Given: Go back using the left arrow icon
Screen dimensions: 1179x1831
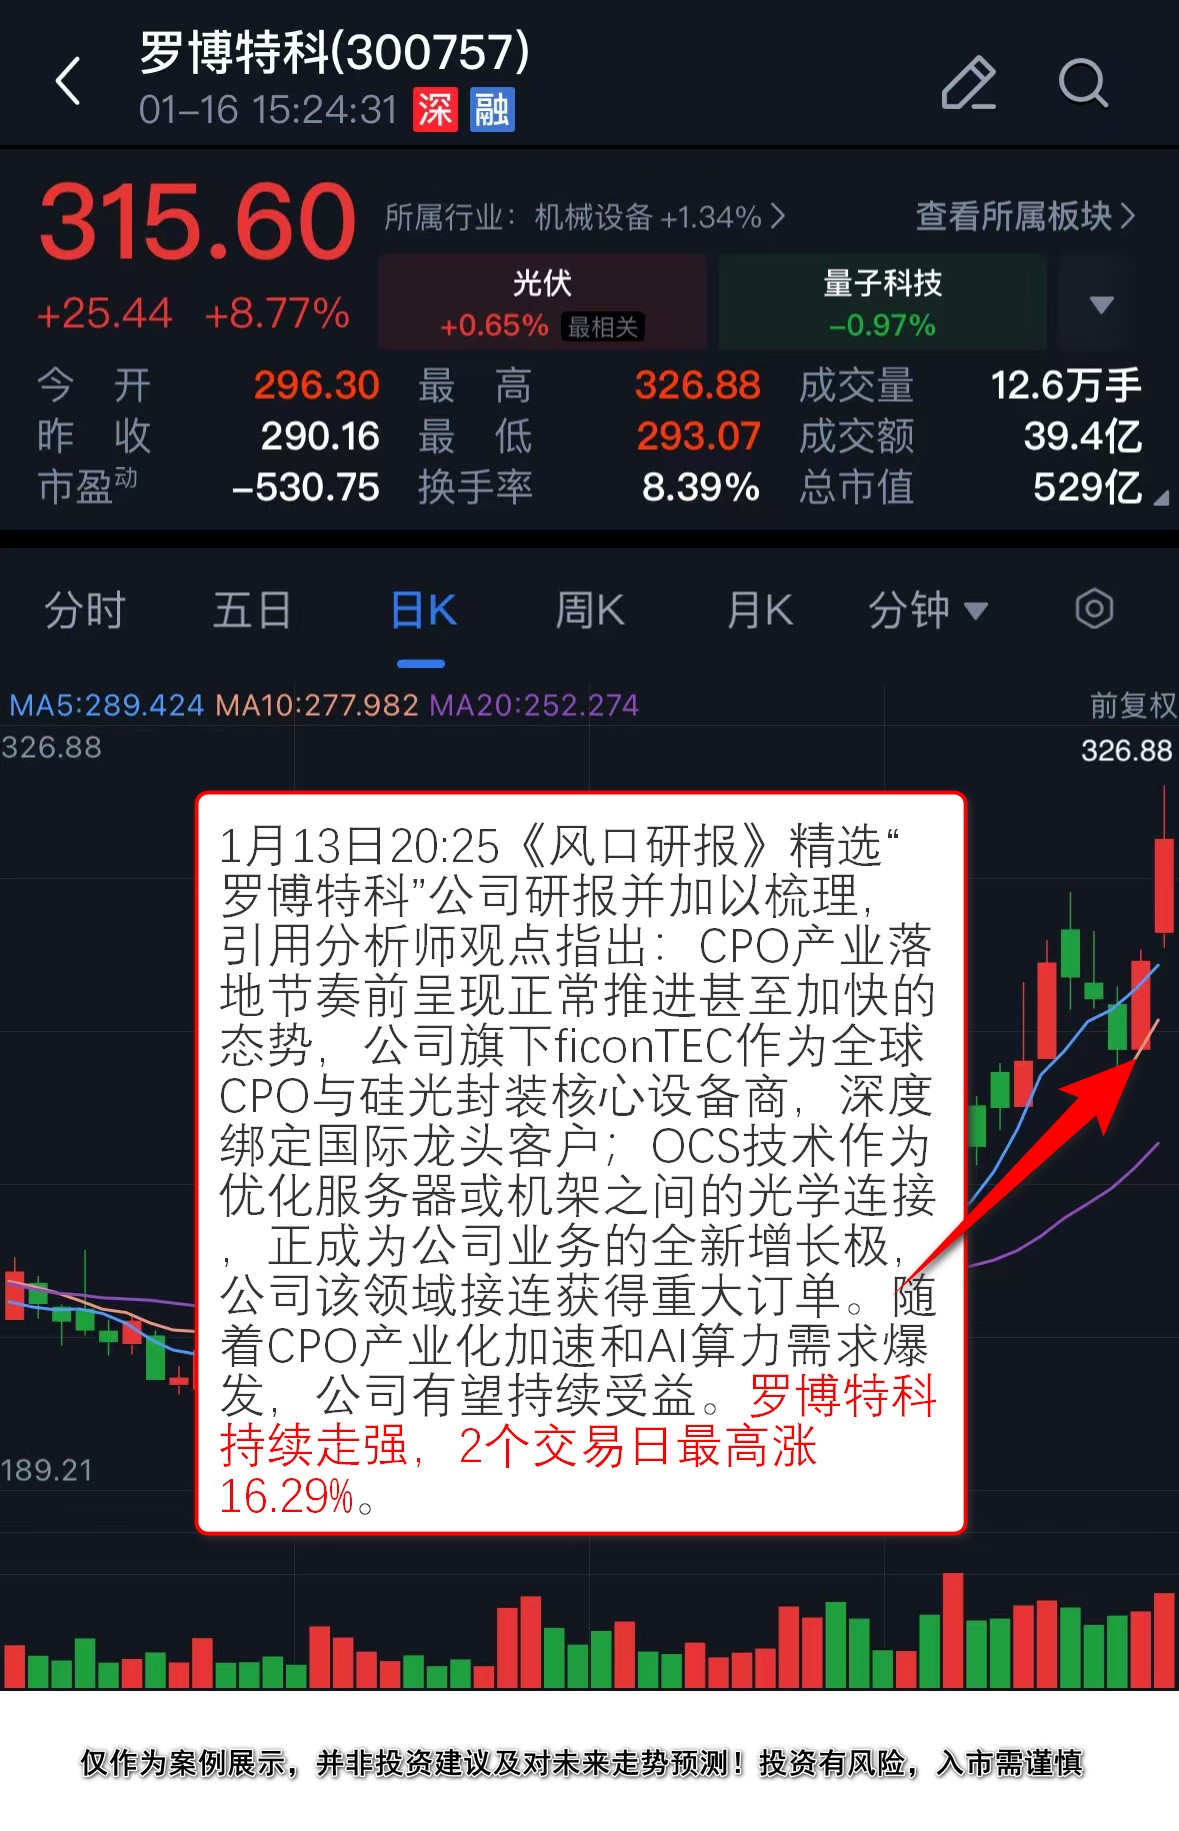Looking at the screenshot, I should [x=68, y=81].
